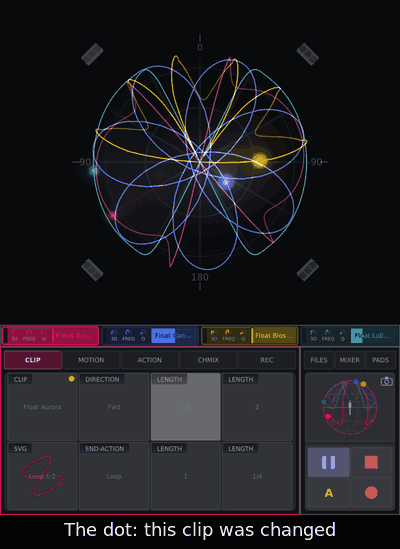Click the top-left speaker icon
Screen dimensions: 400x549
click(x=92, y=54)
